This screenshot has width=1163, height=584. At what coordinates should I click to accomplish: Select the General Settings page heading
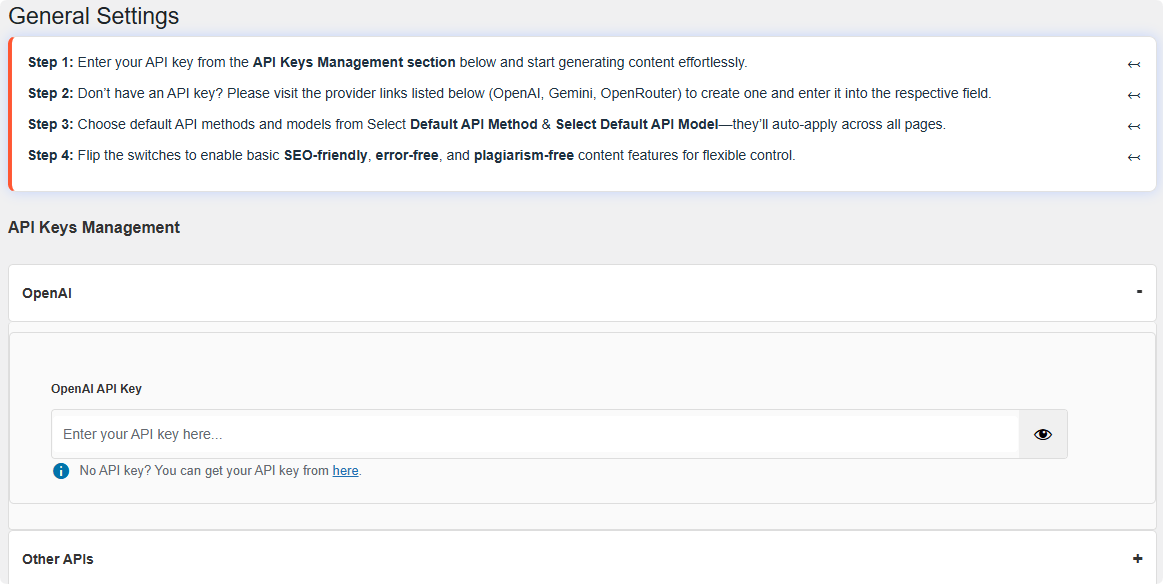point(93,16)
